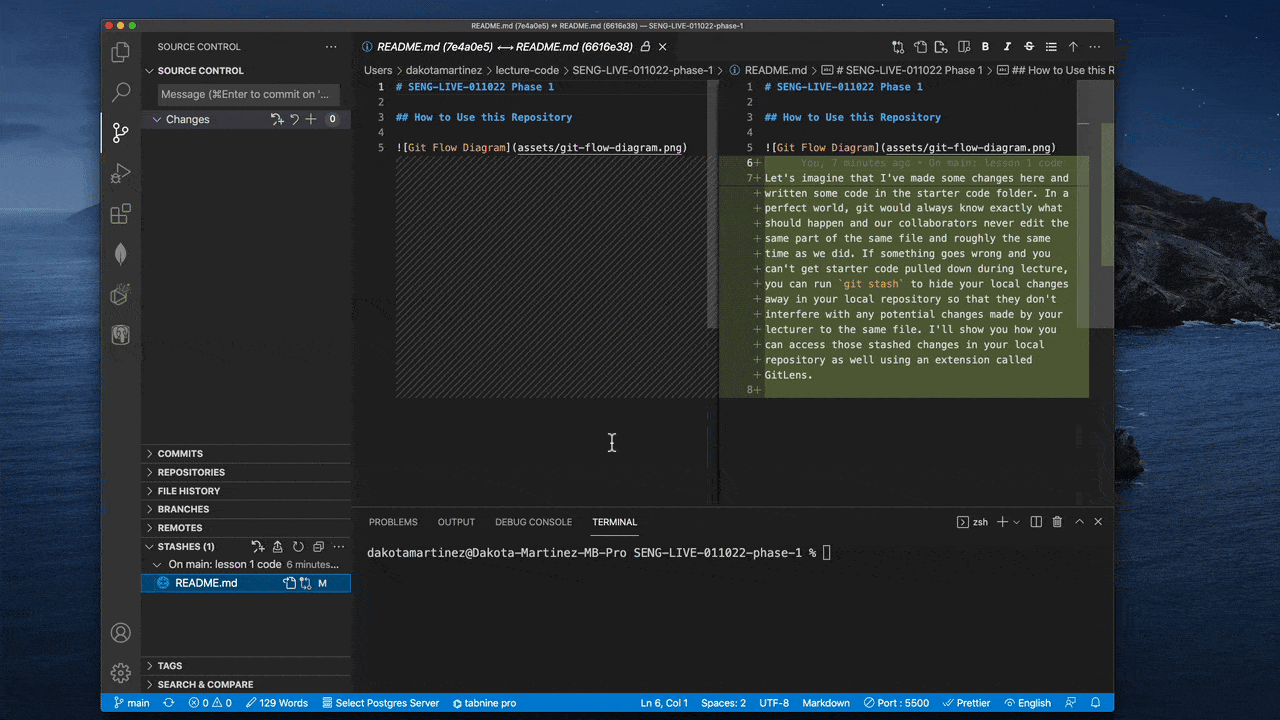Image resolution: width=1280 pixels, height=720 pixels.
Task: Click commit message input field
Action: point(249,94)
